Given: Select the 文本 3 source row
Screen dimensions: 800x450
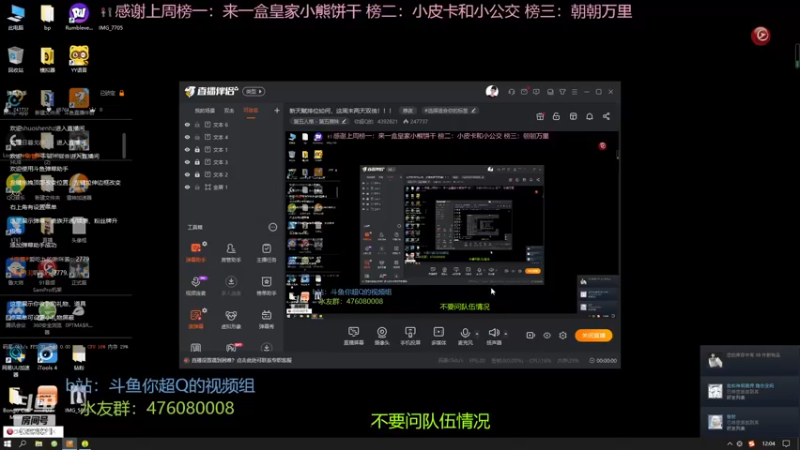Looking at the screenshot, I should pyautogui.click(x=232, y=162).
